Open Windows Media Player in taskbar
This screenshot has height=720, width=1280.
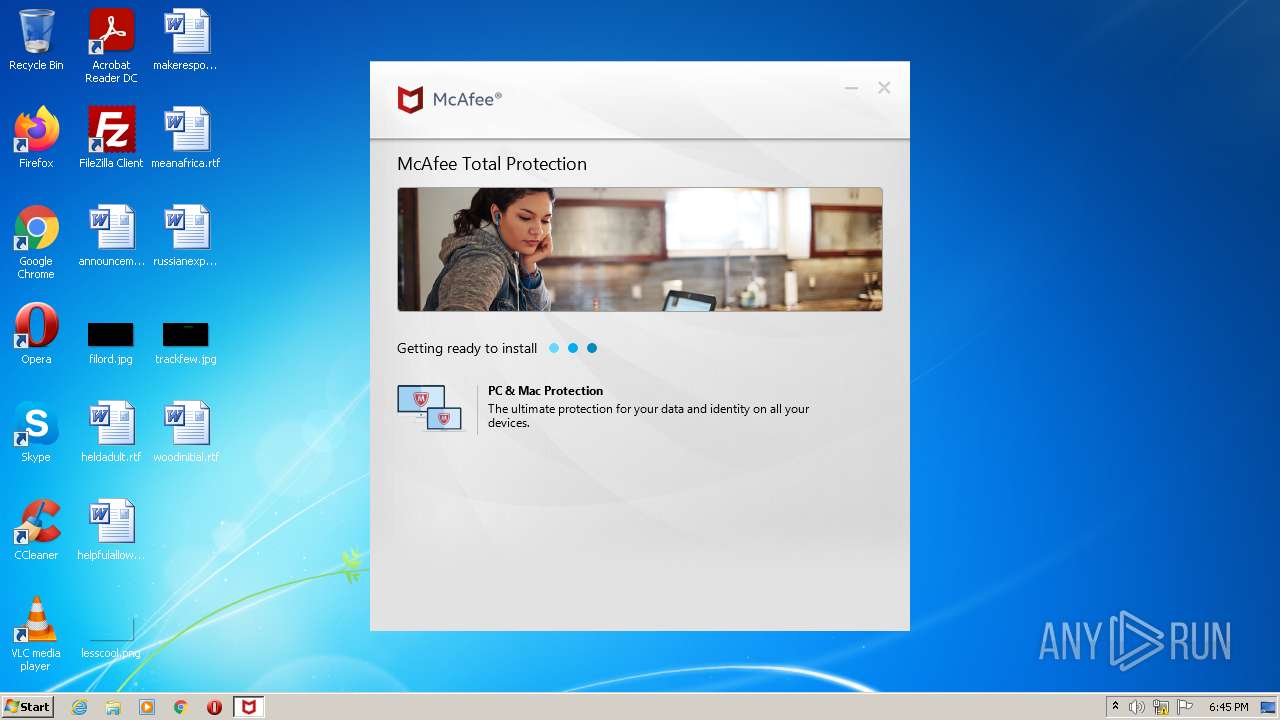147,707
